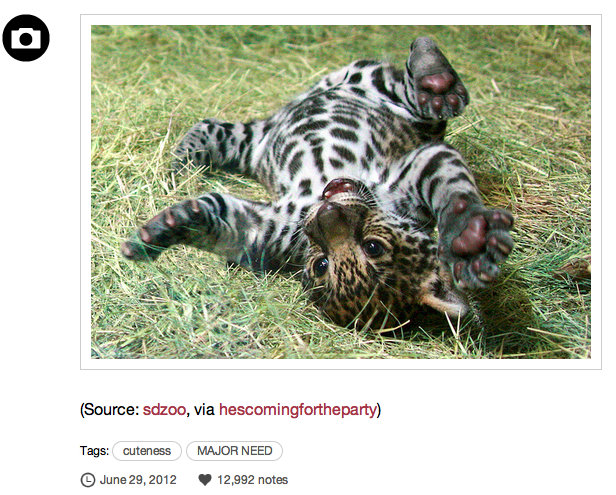The image size is (616, 495).
Task: Click the heart icon beside notes
Action: 205,480
